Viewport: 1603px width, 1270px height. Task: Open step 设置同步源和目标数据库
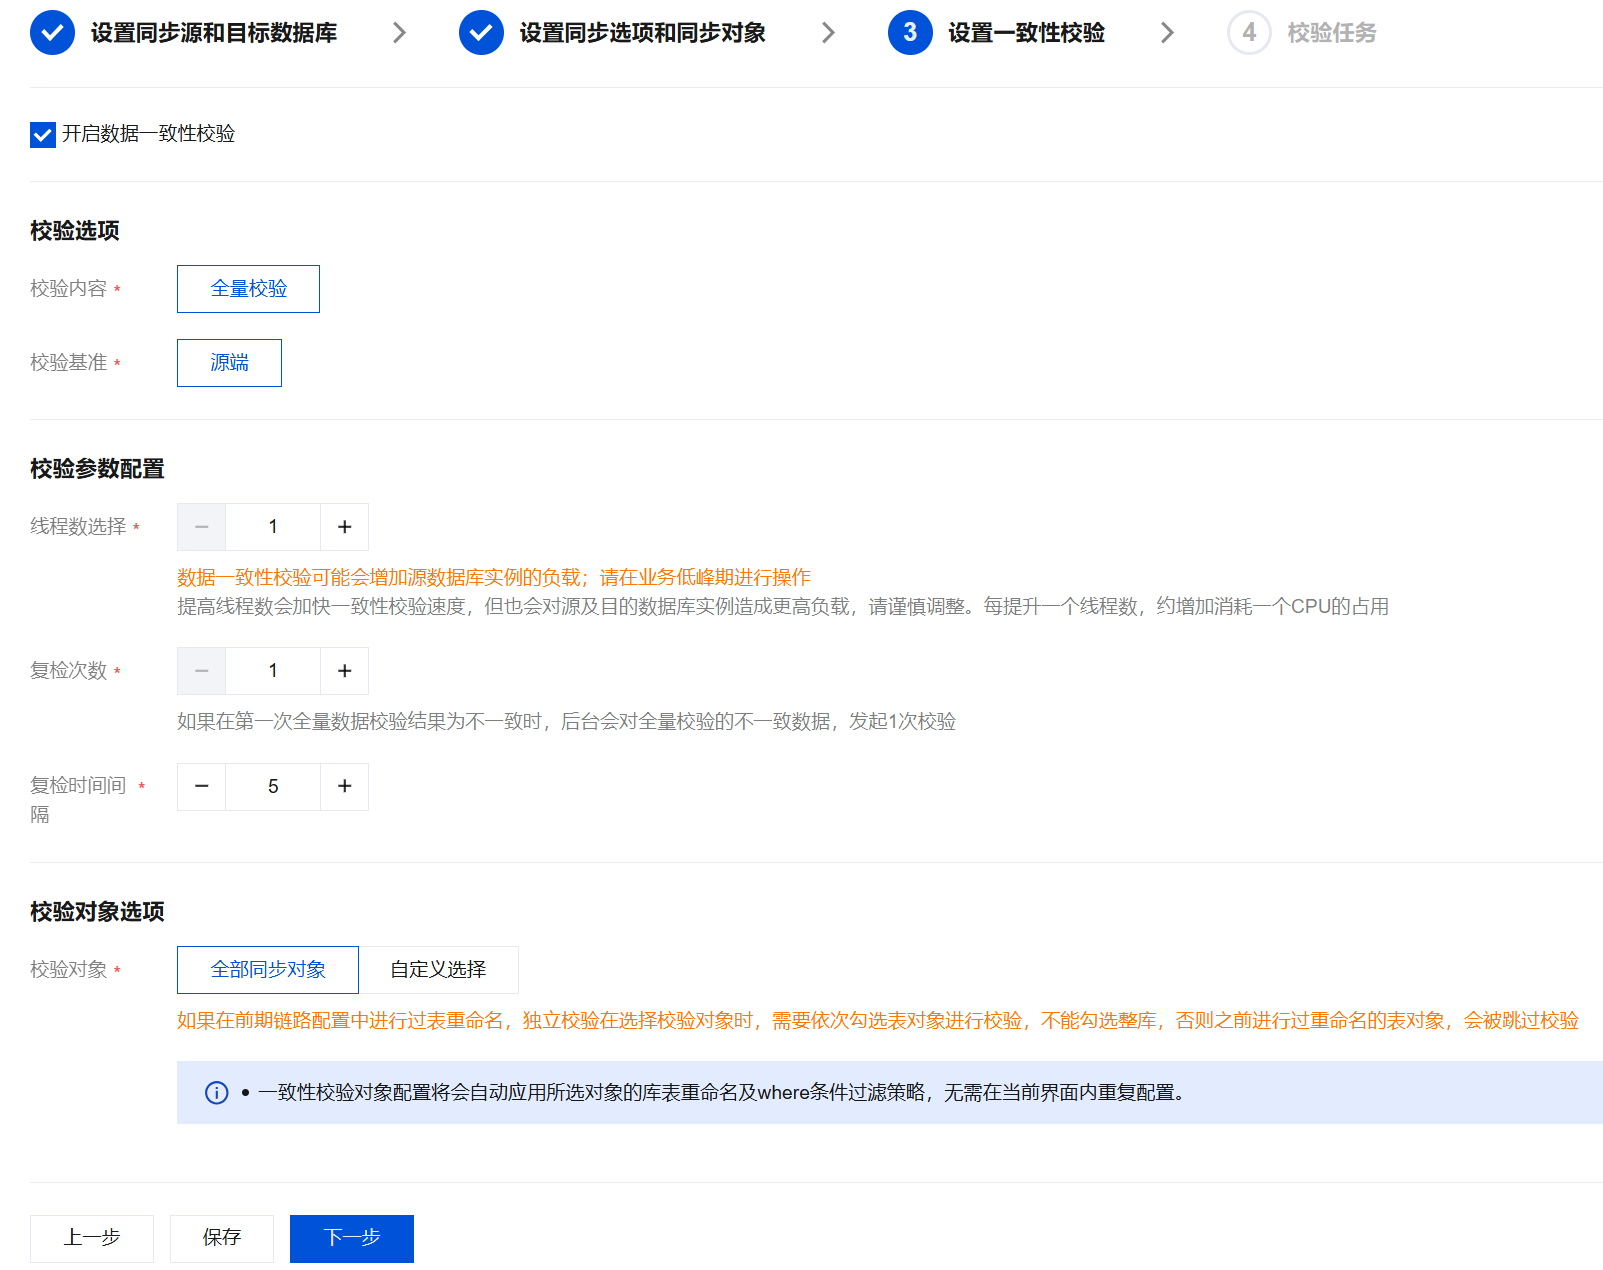click(214, 33)
